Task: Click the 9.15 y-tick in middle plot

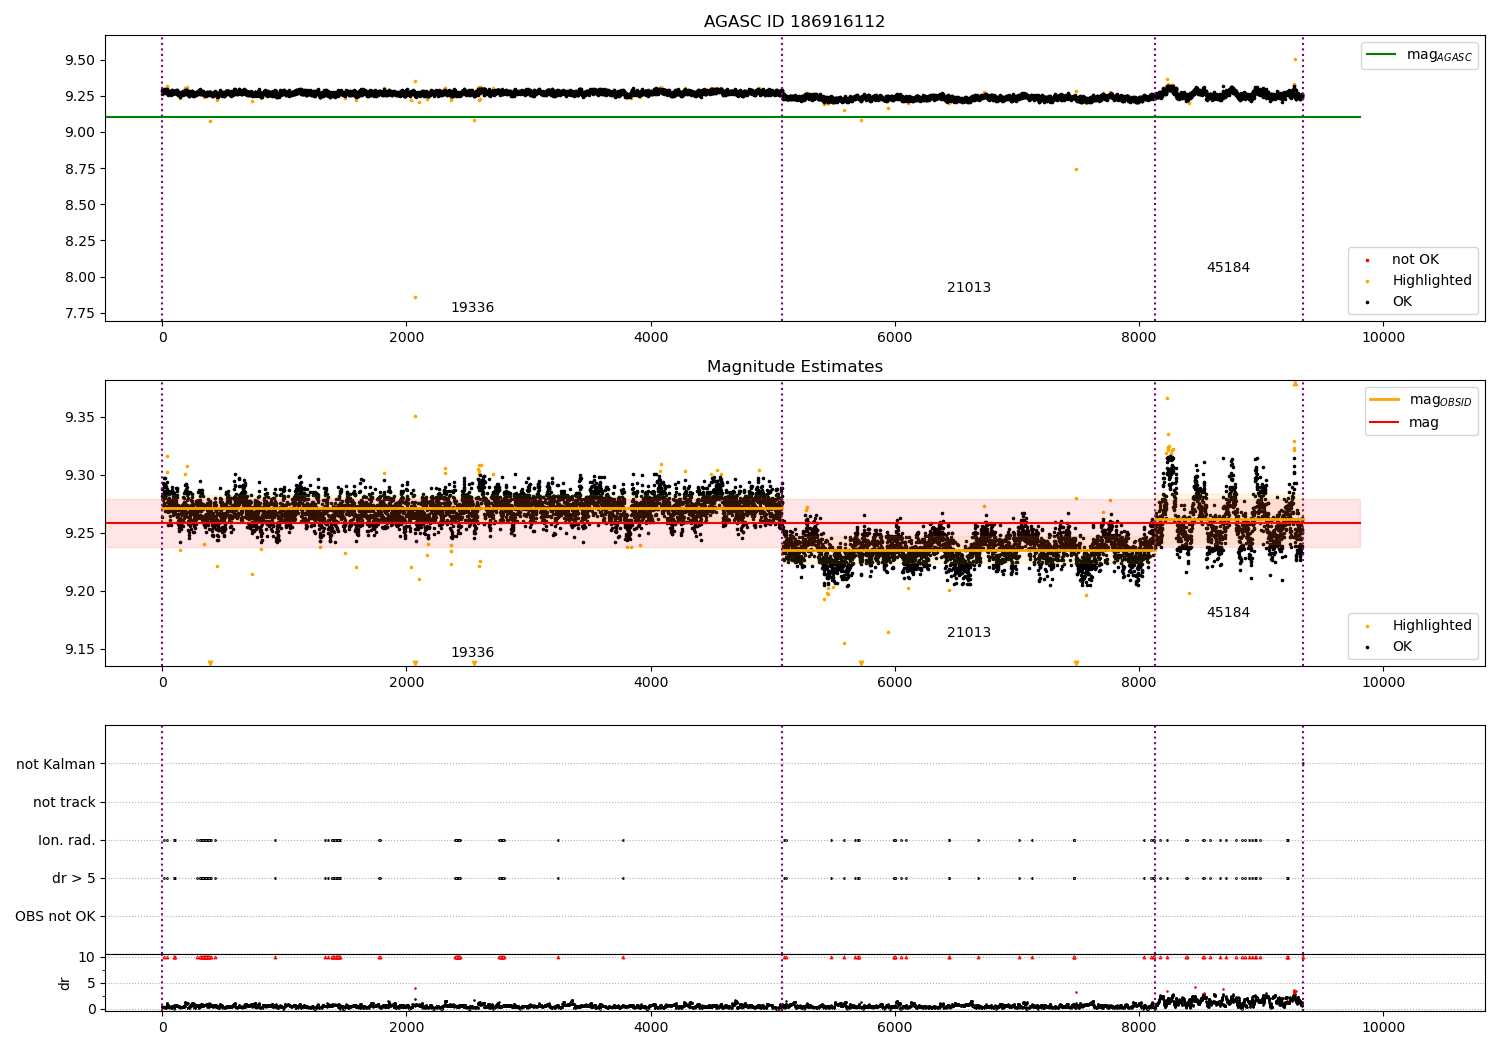Action: tap(80, 650)
